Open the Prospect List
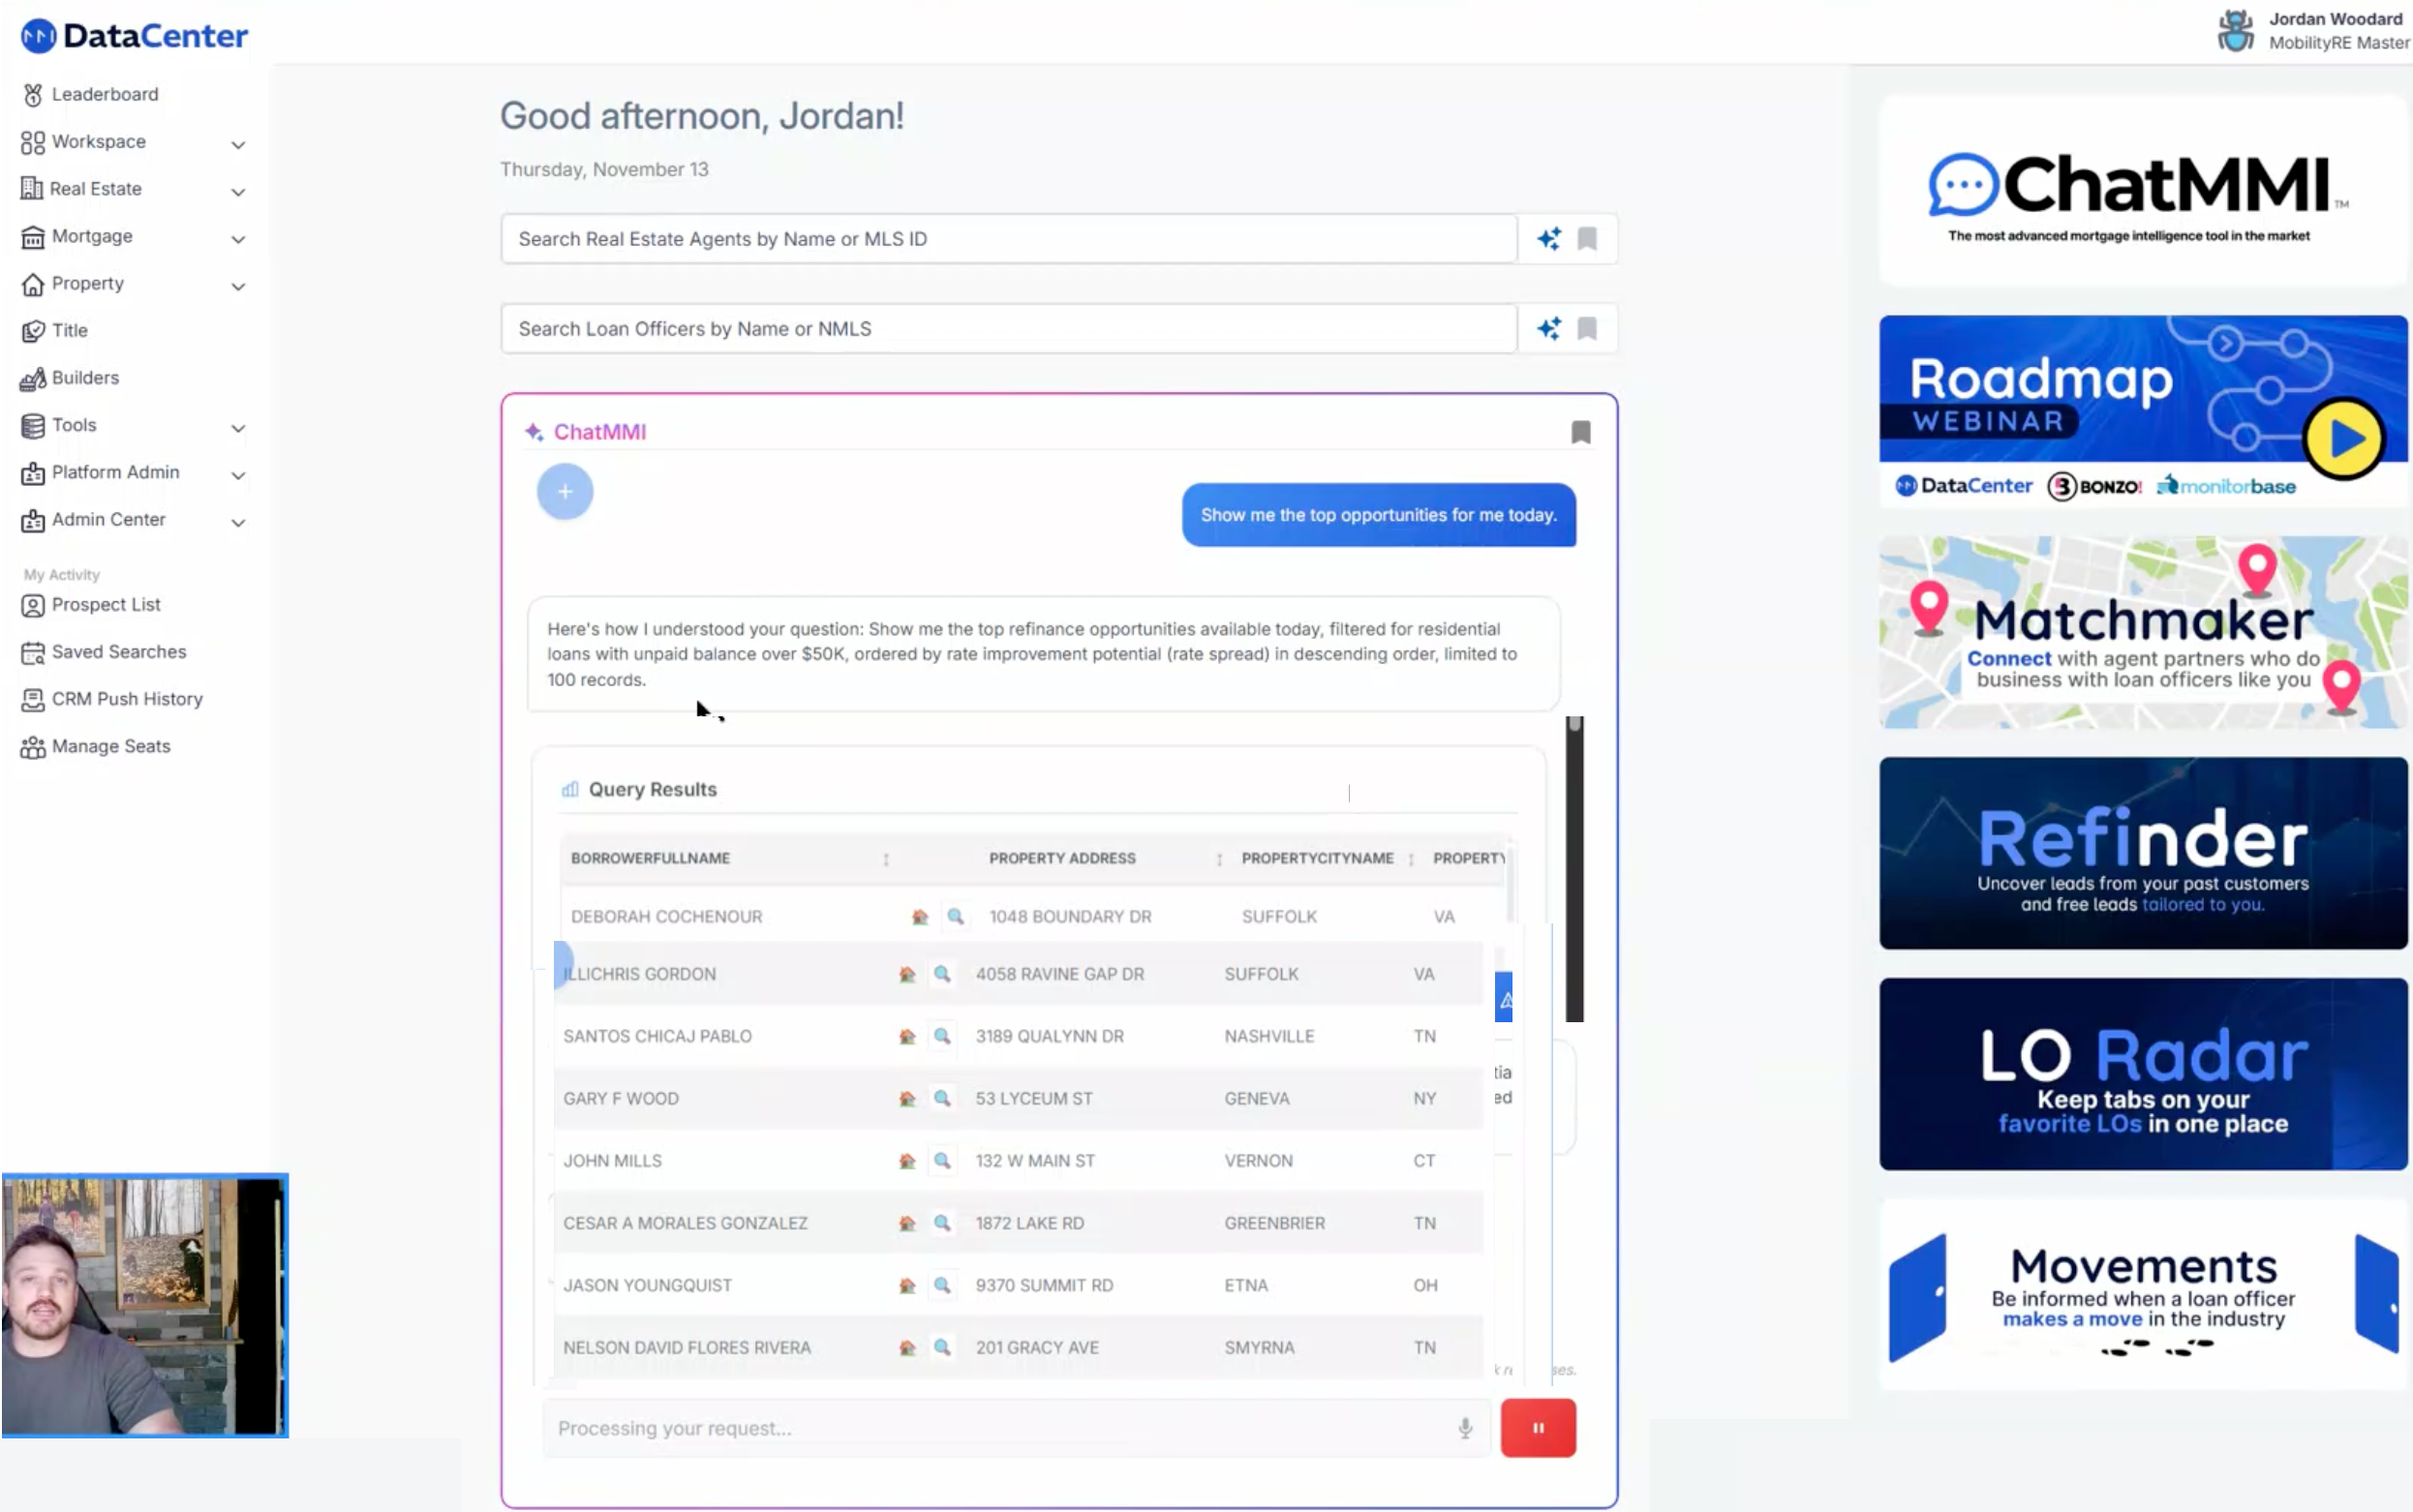 105,604
